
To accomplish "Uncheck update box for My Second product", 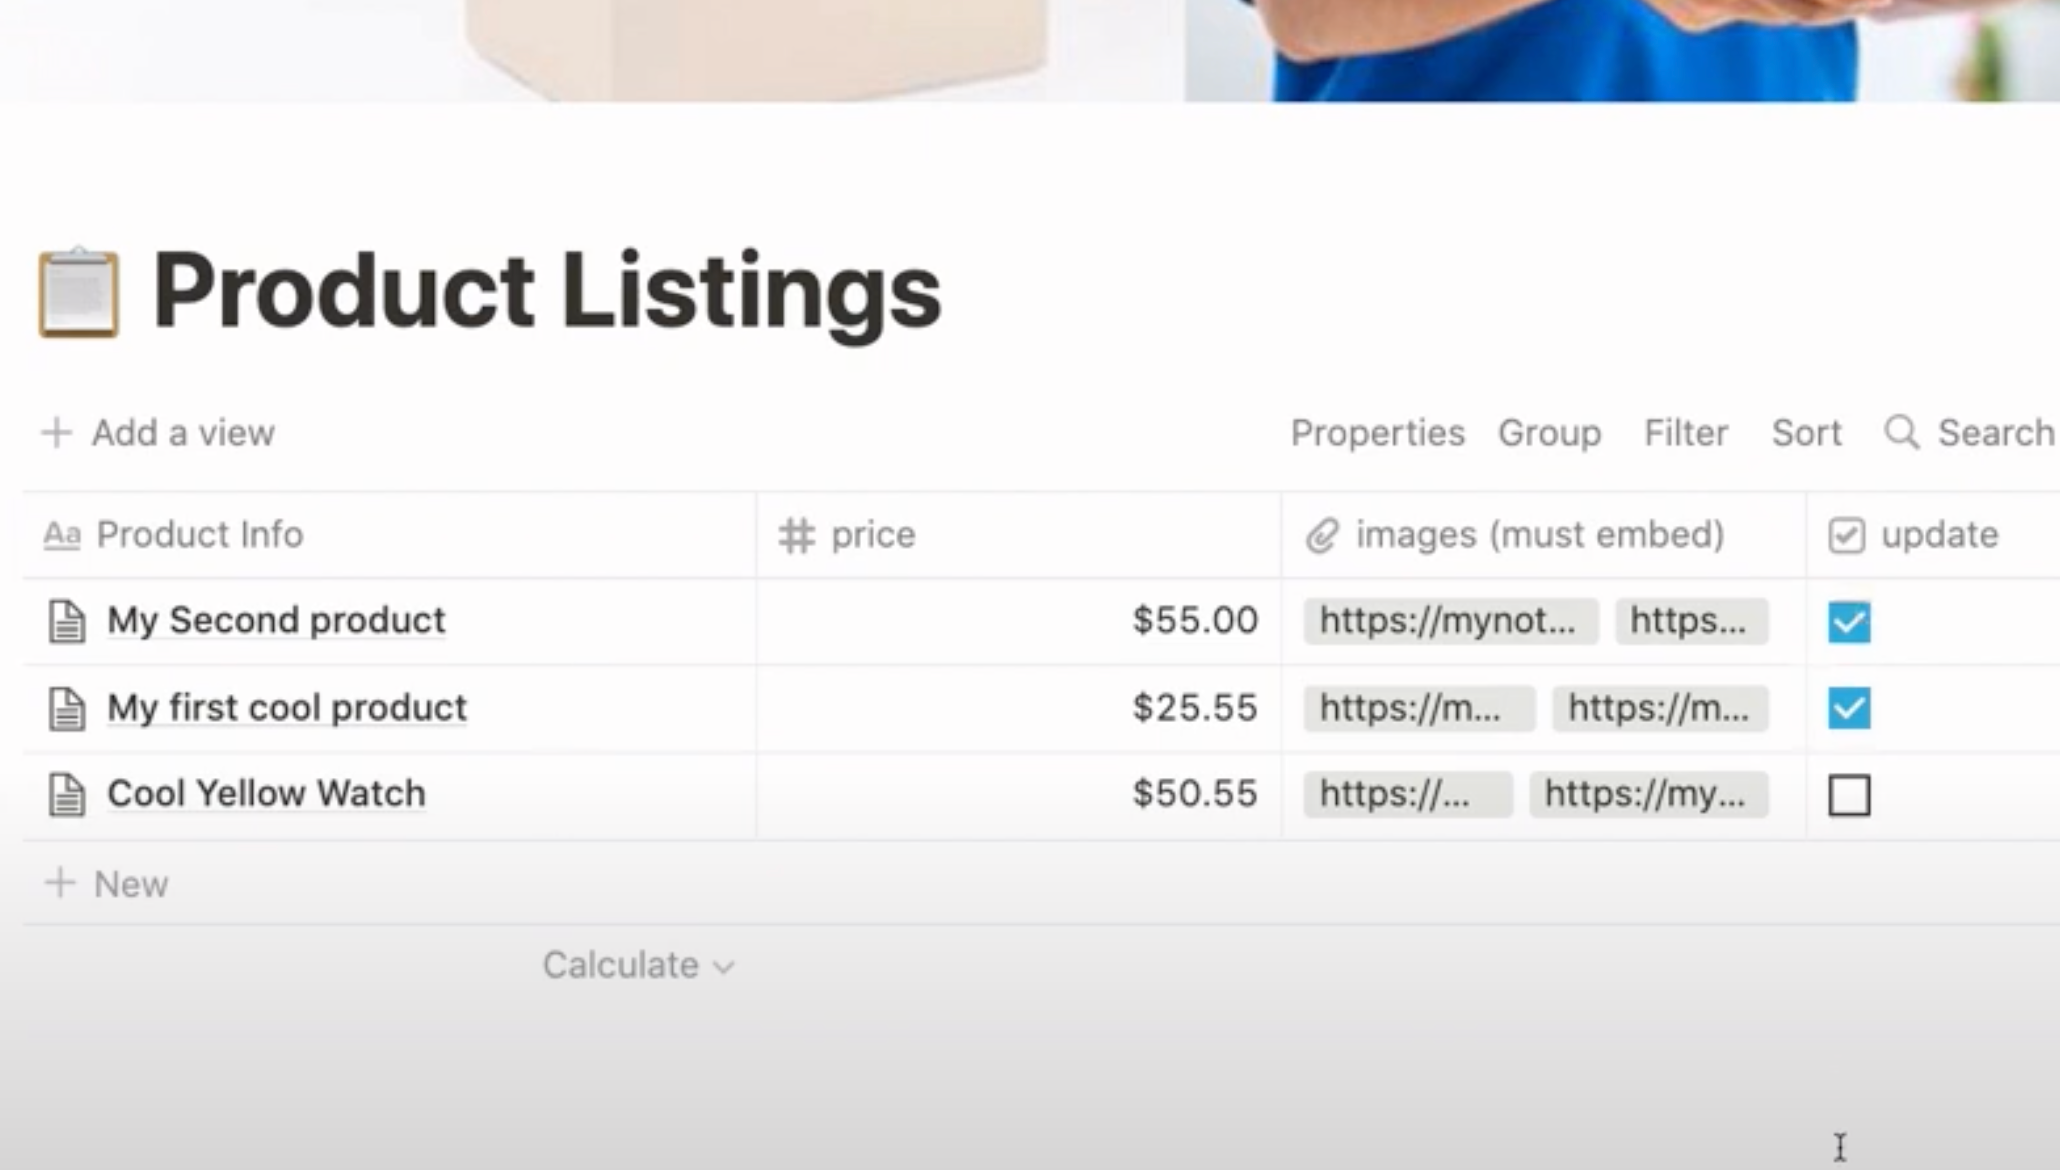I will [x=1849, y=621].
